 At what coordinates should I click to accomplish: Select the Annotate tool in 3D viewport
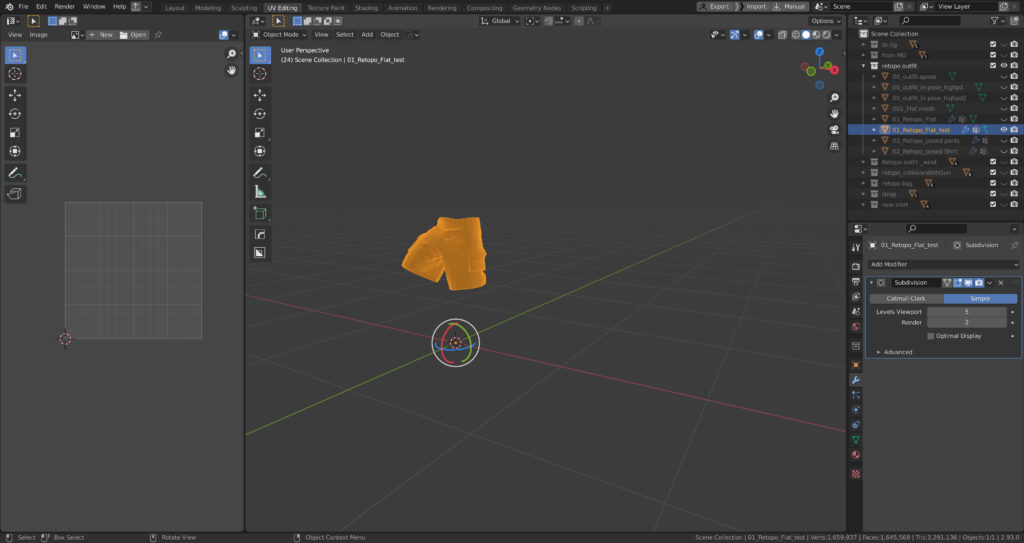click(260, 172)
